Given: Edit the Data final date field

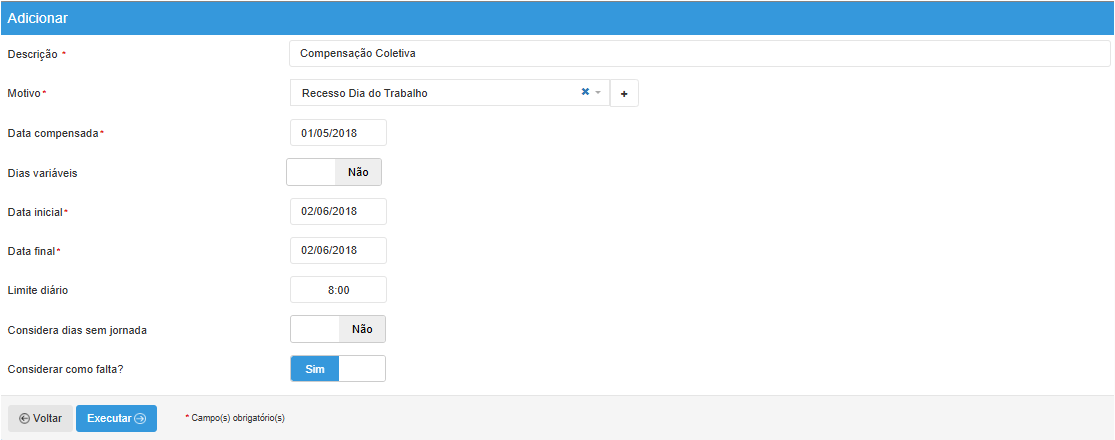Looking at the screenshot, I should (x=338, y=250).
